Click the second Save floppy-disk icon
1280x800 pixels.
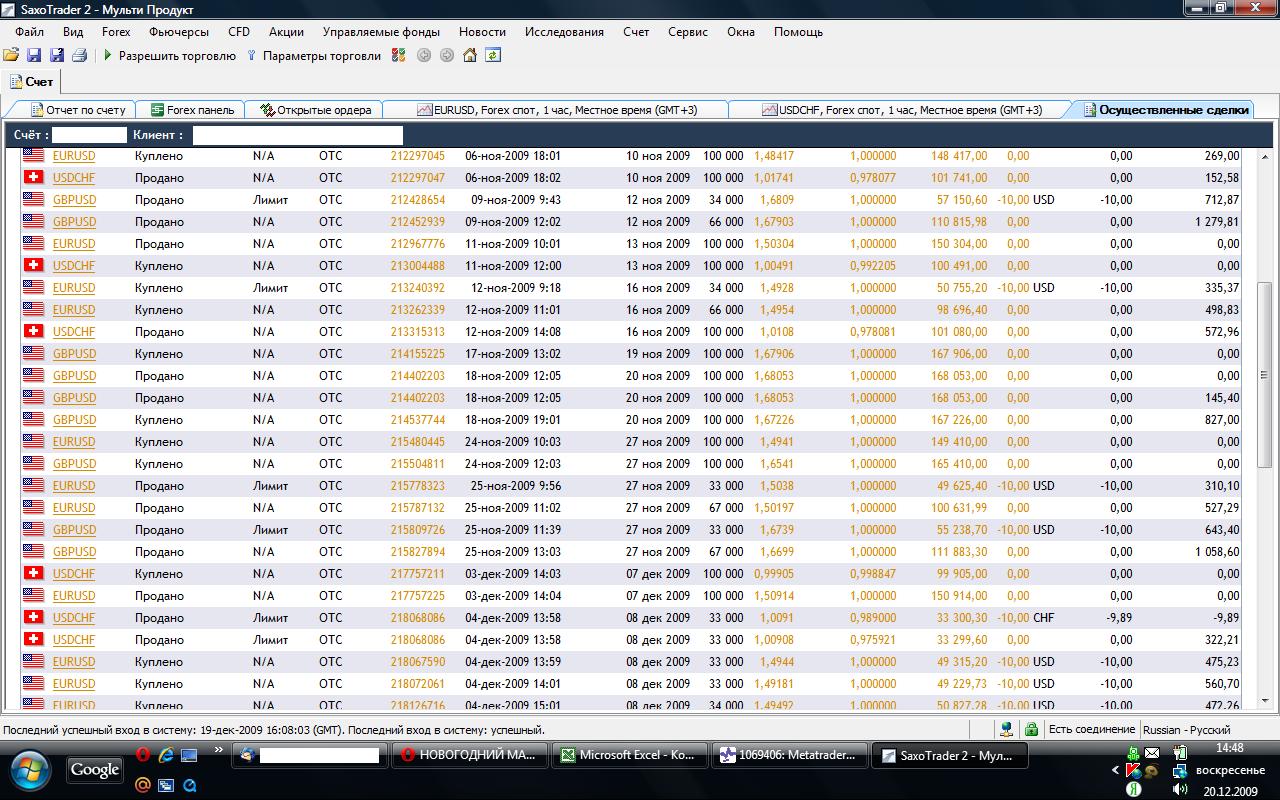click(x=57, y=56)
